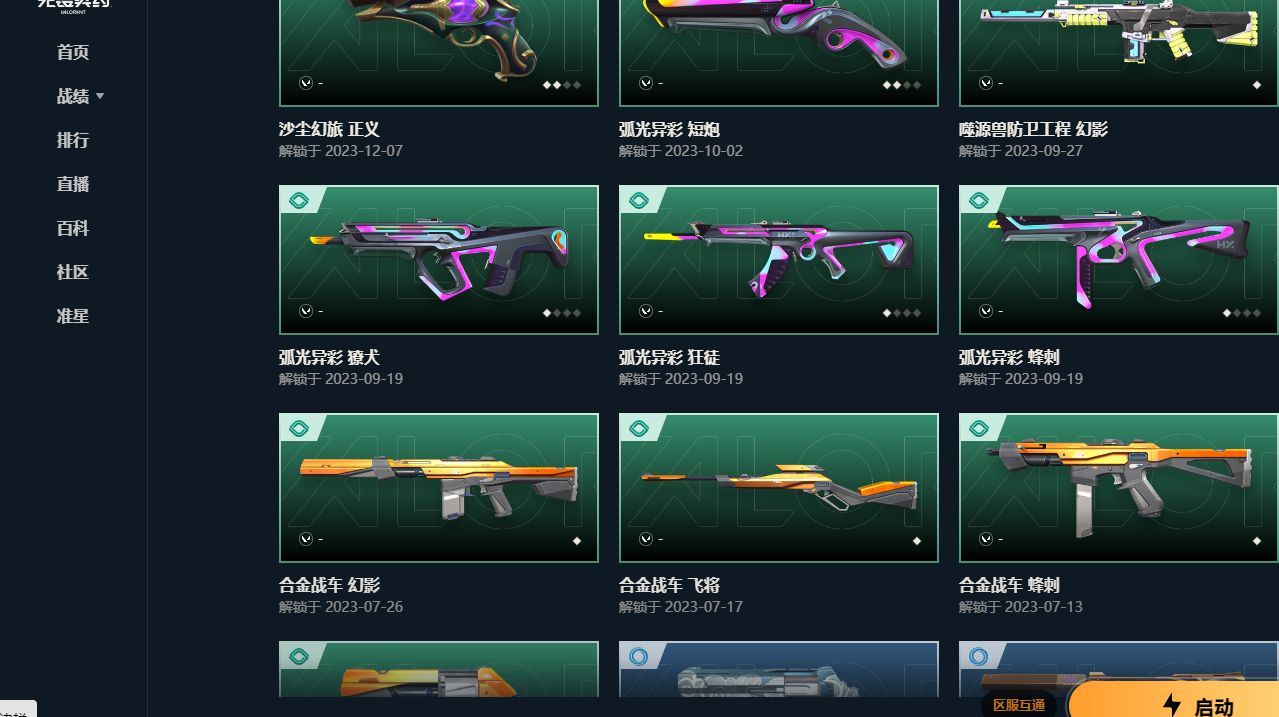The width and height of the screenshot is (1279, 717).
Task: Open the 合金战车 蜂刺 skin thumbnail
Action: (1118, 488)
